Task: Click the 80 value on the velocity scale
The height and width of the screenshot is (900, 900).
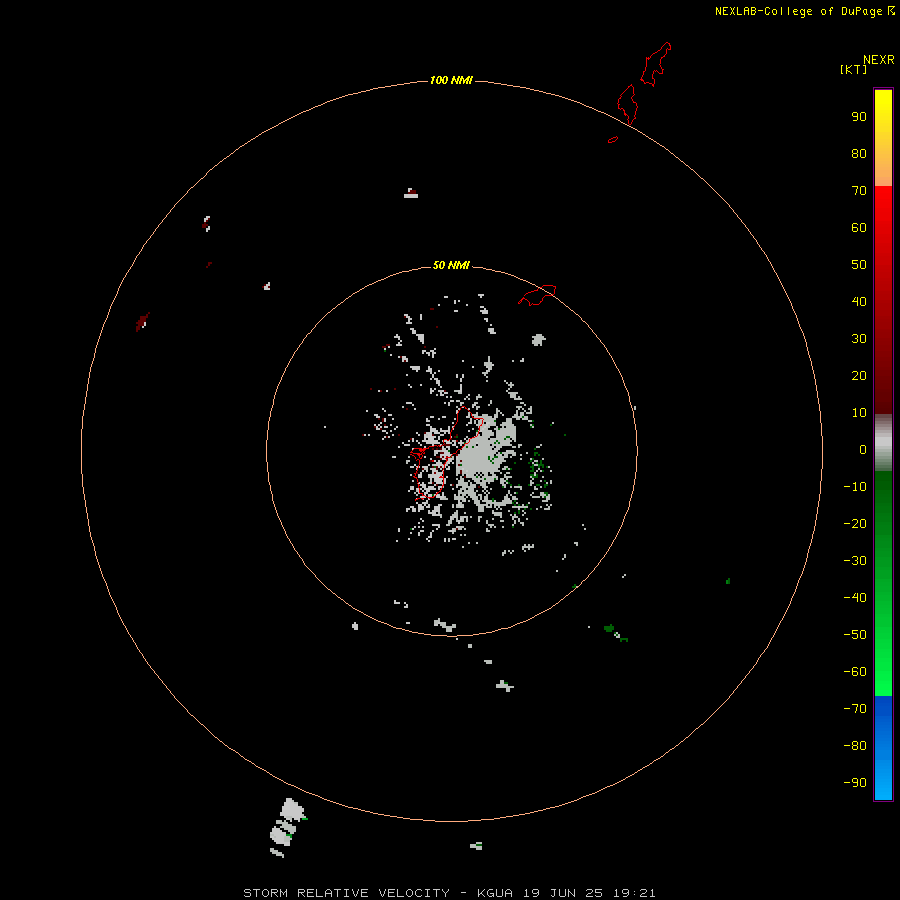Action: (x=859, y=153)
